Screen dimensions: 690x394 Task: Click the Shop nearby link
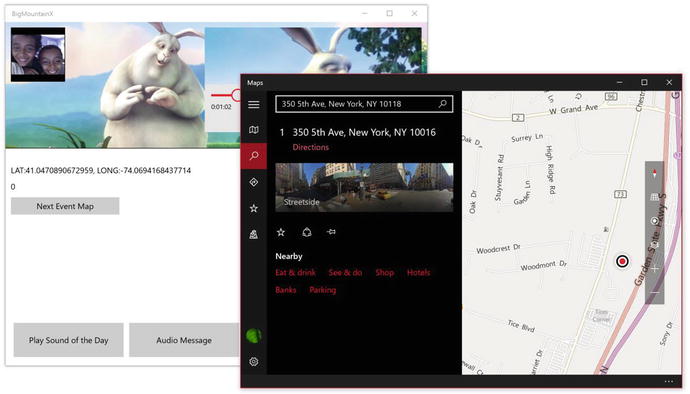pos(384,272)
